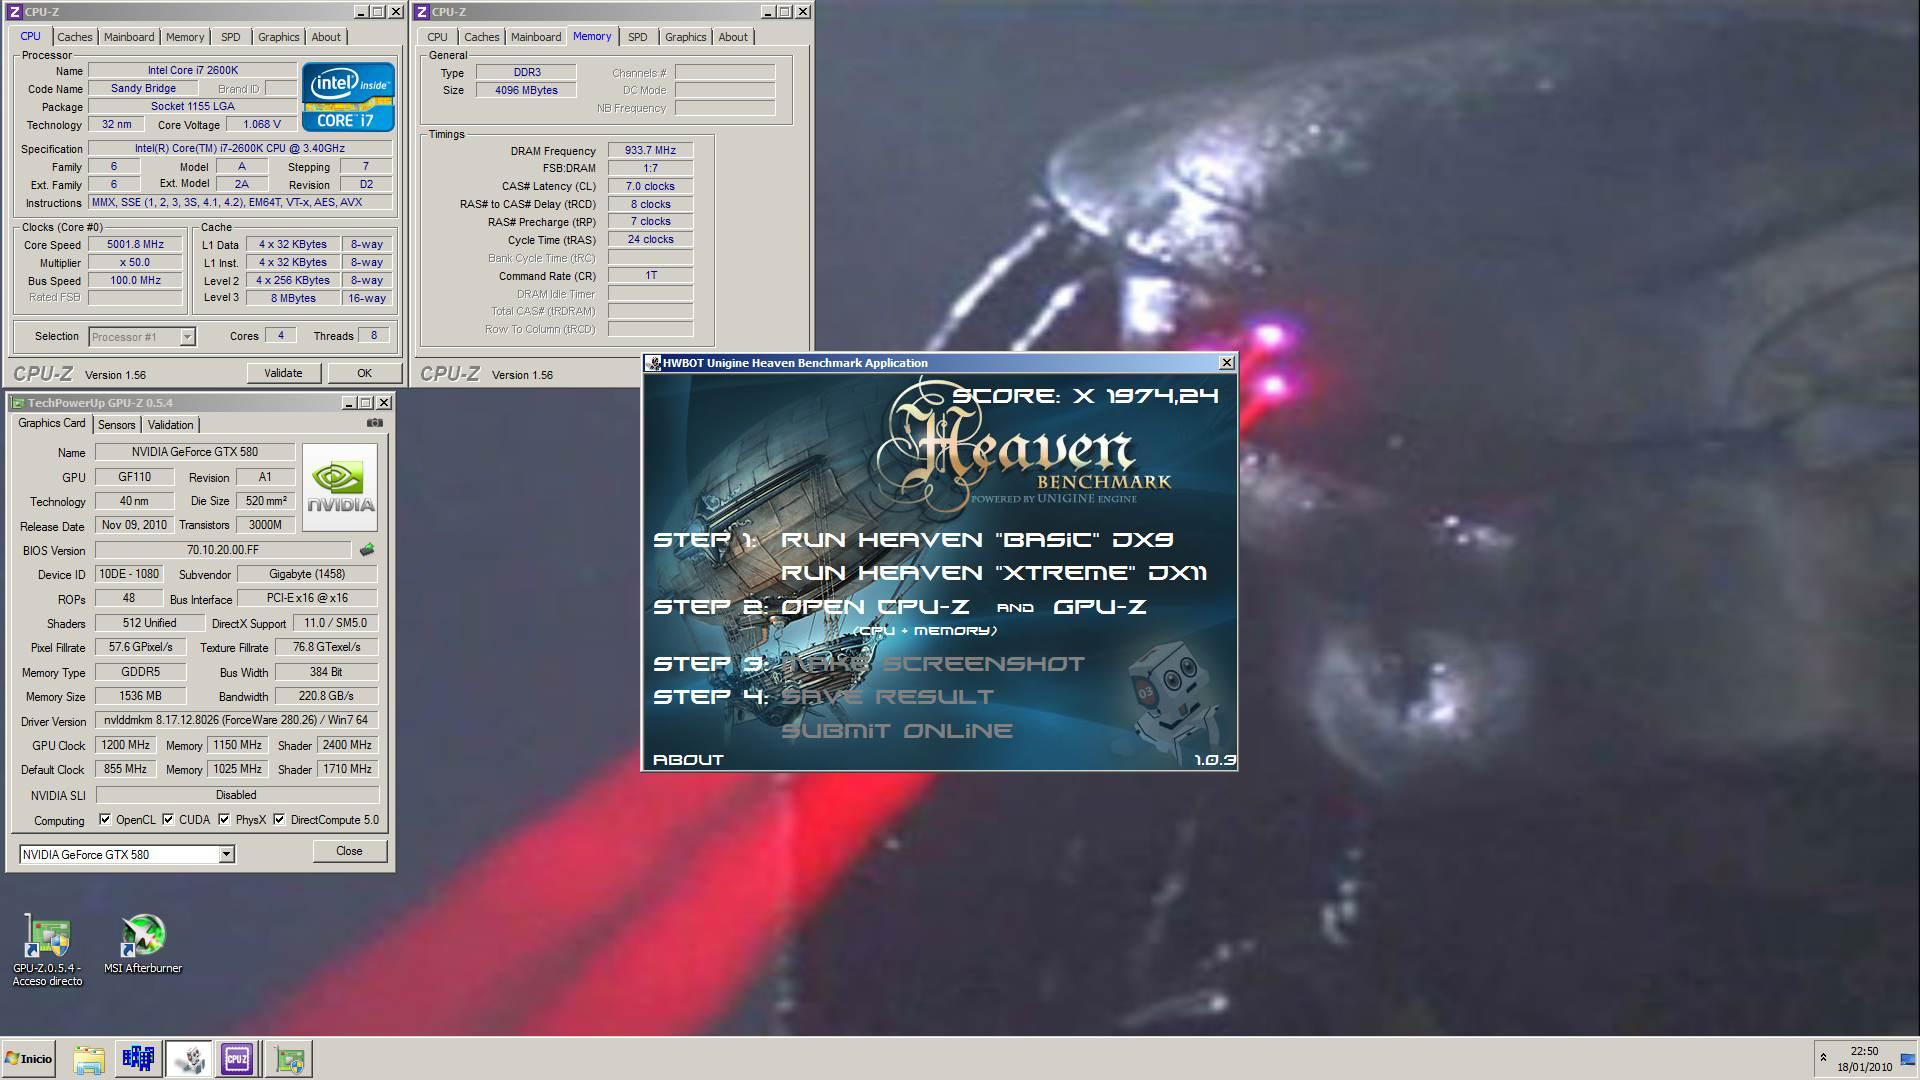This screenshot has width=1920, height=1080.
Task: Show hidden tray icons with double chevron
Action: 1823,1058
